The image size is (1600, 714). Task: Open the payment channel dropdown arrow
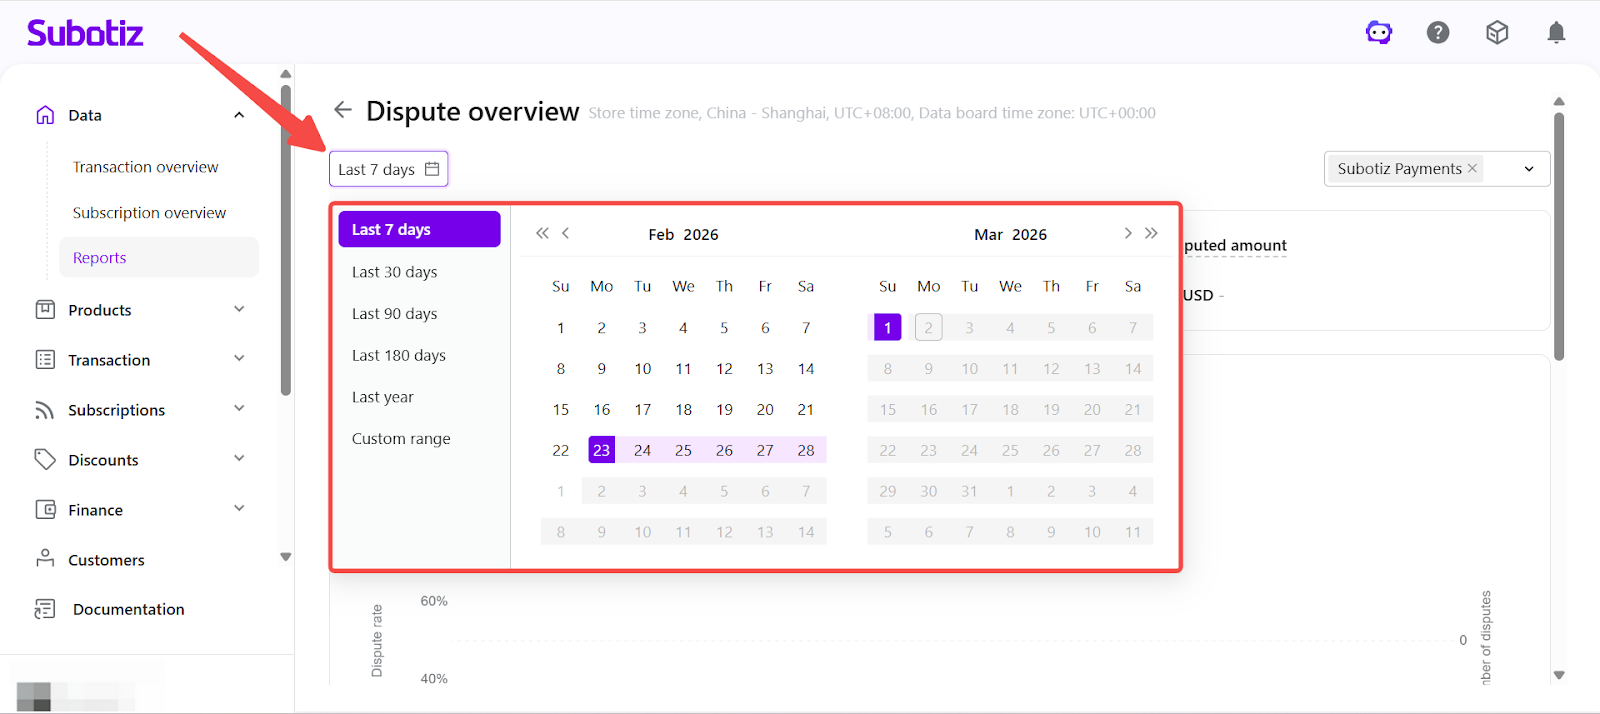click(1528, 169)
